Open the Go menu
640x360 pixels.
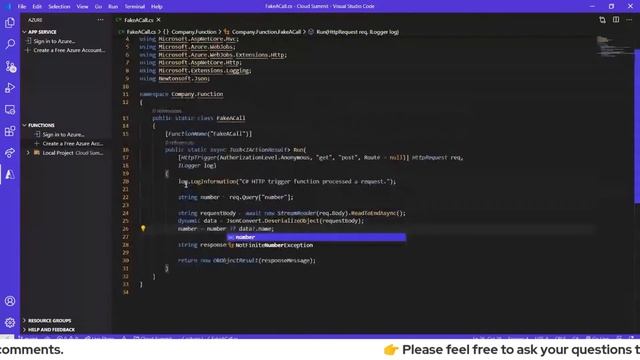(98, 6)
